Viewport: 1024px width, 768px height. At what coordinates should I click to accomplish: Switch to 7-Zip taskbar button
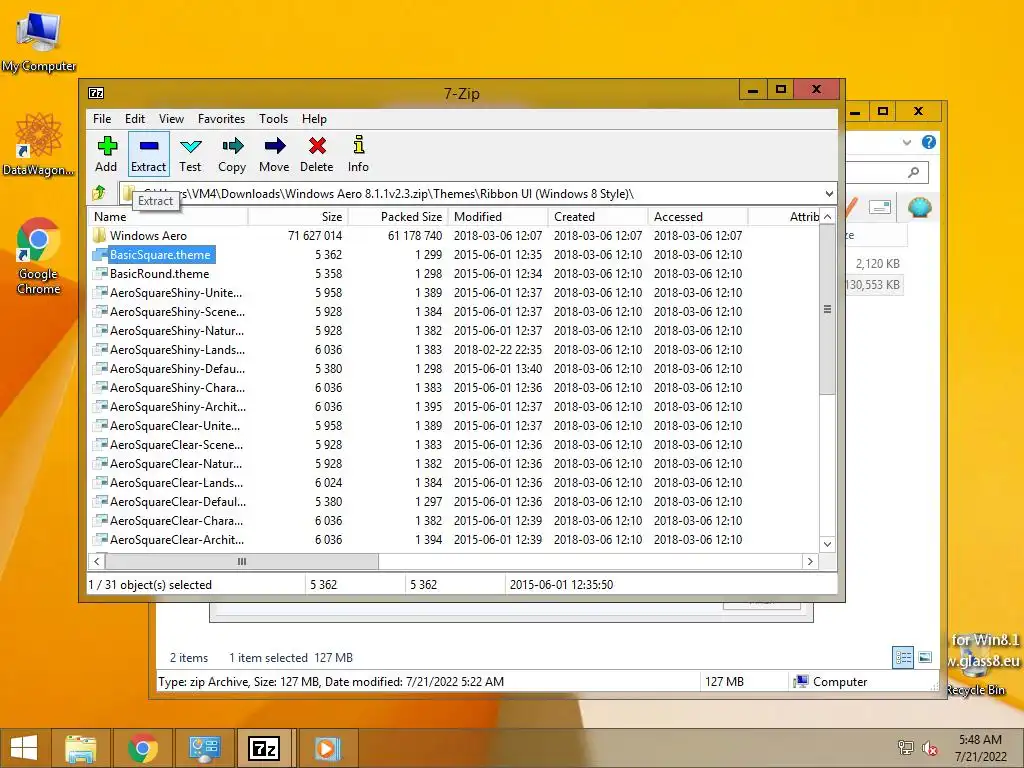(x=264, y=748)
